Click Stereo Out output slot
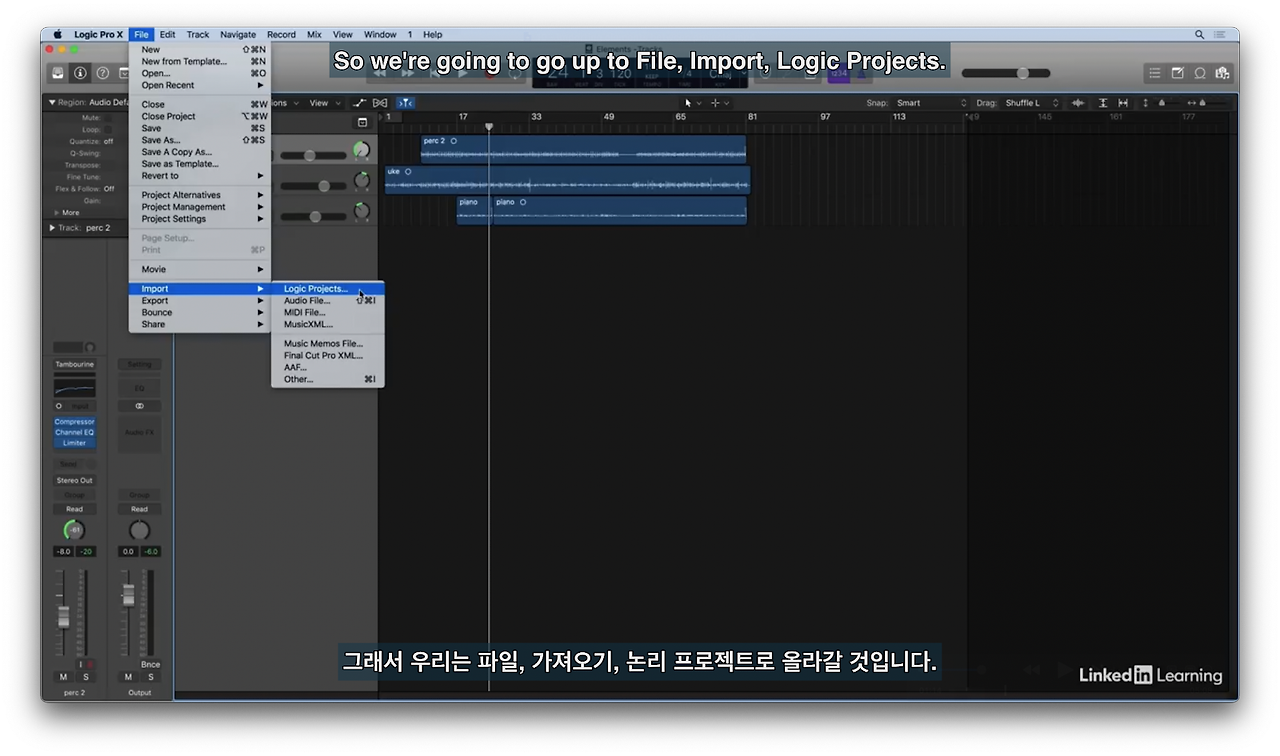 (x=75, y=480)
